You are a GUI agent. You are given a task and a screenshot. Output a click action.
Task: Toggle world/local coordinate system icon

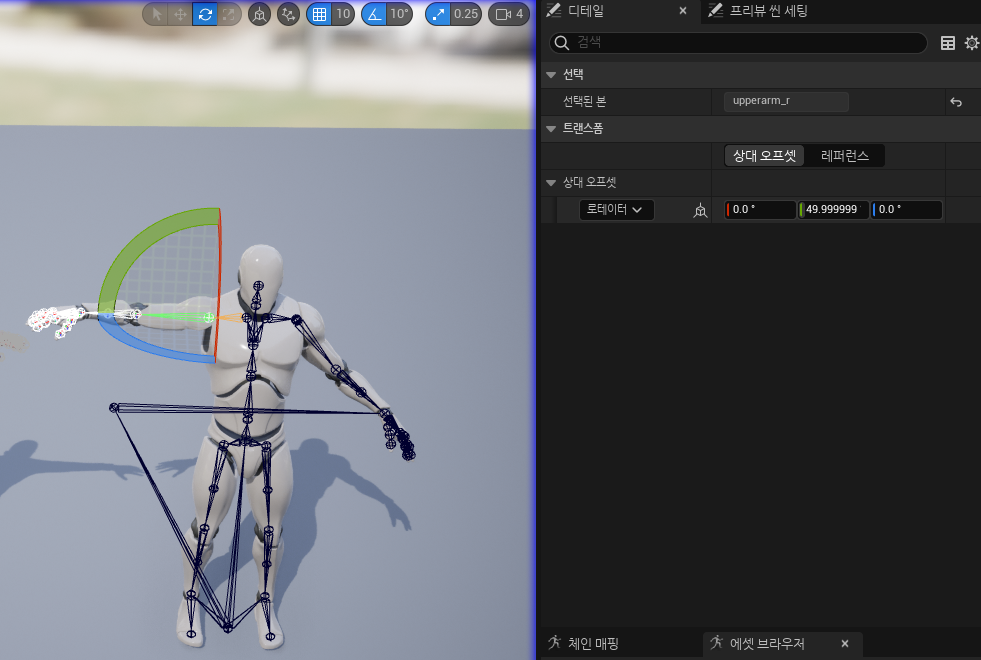click(259, 14)
